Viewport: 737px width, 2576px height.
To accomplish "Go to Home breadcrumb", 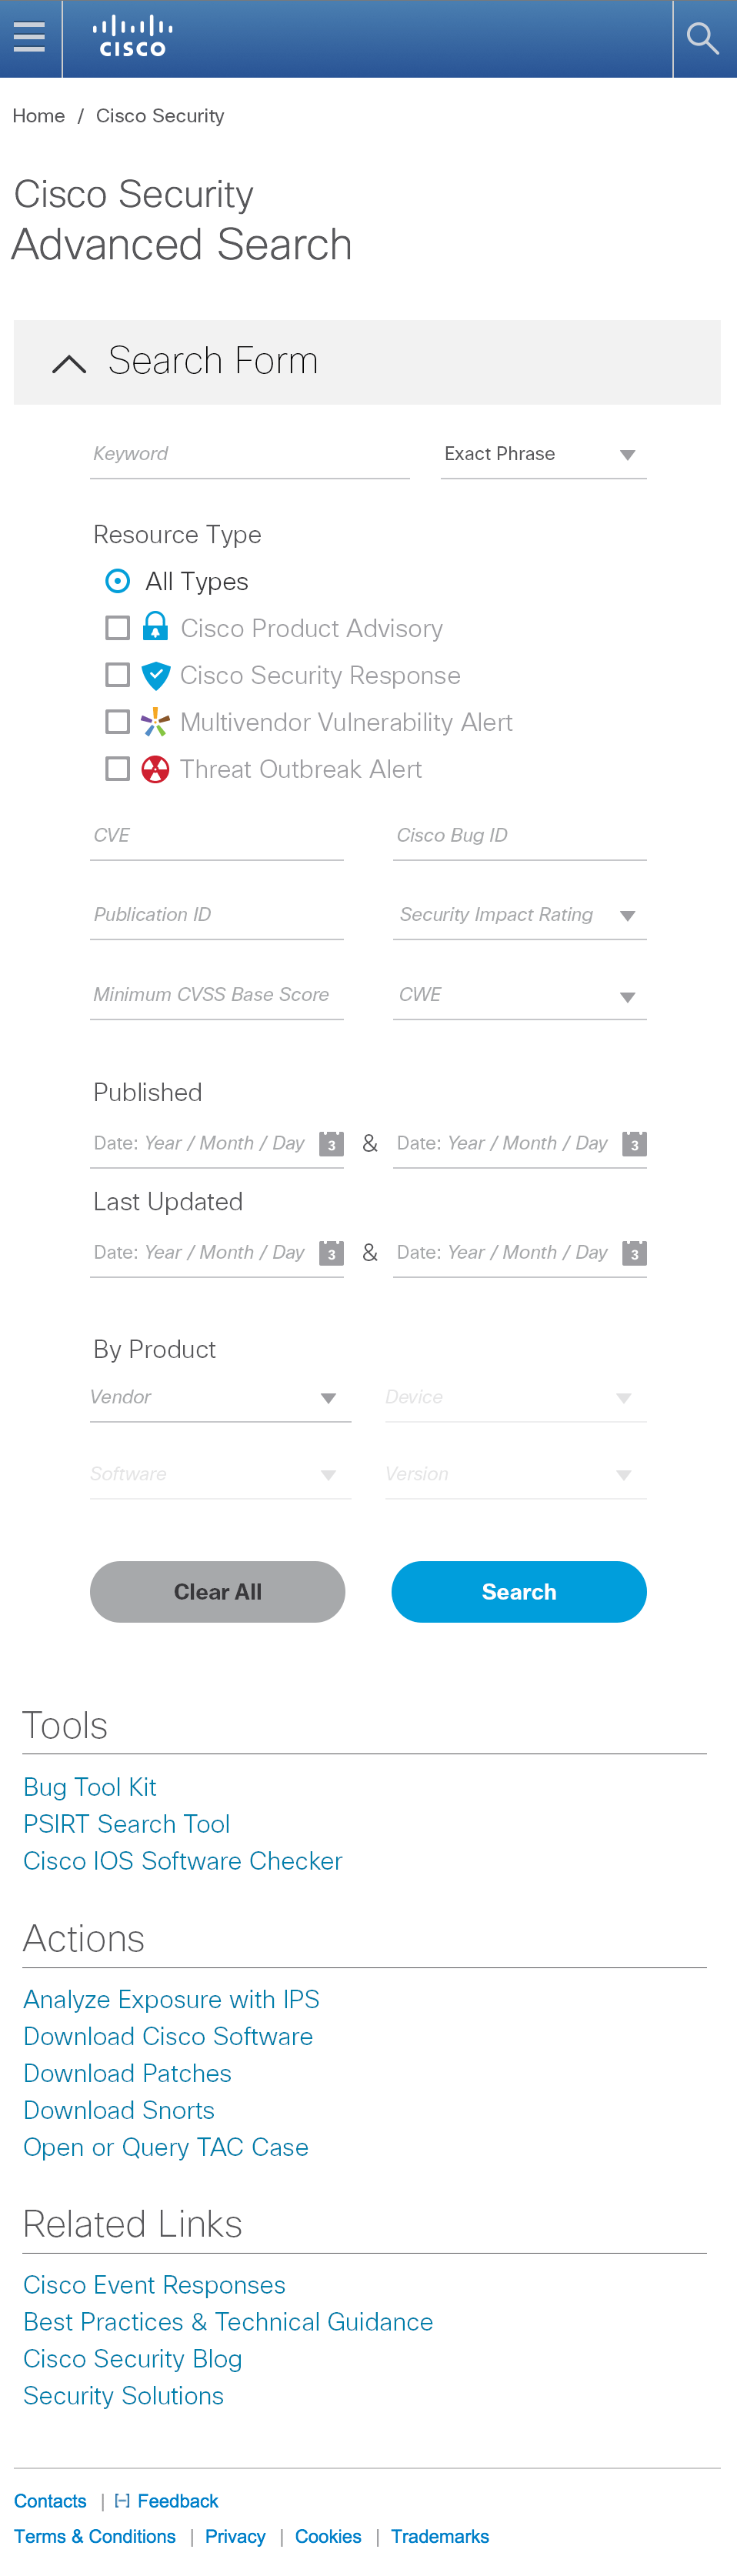I will pyautogui.click(x=39, y=116).
